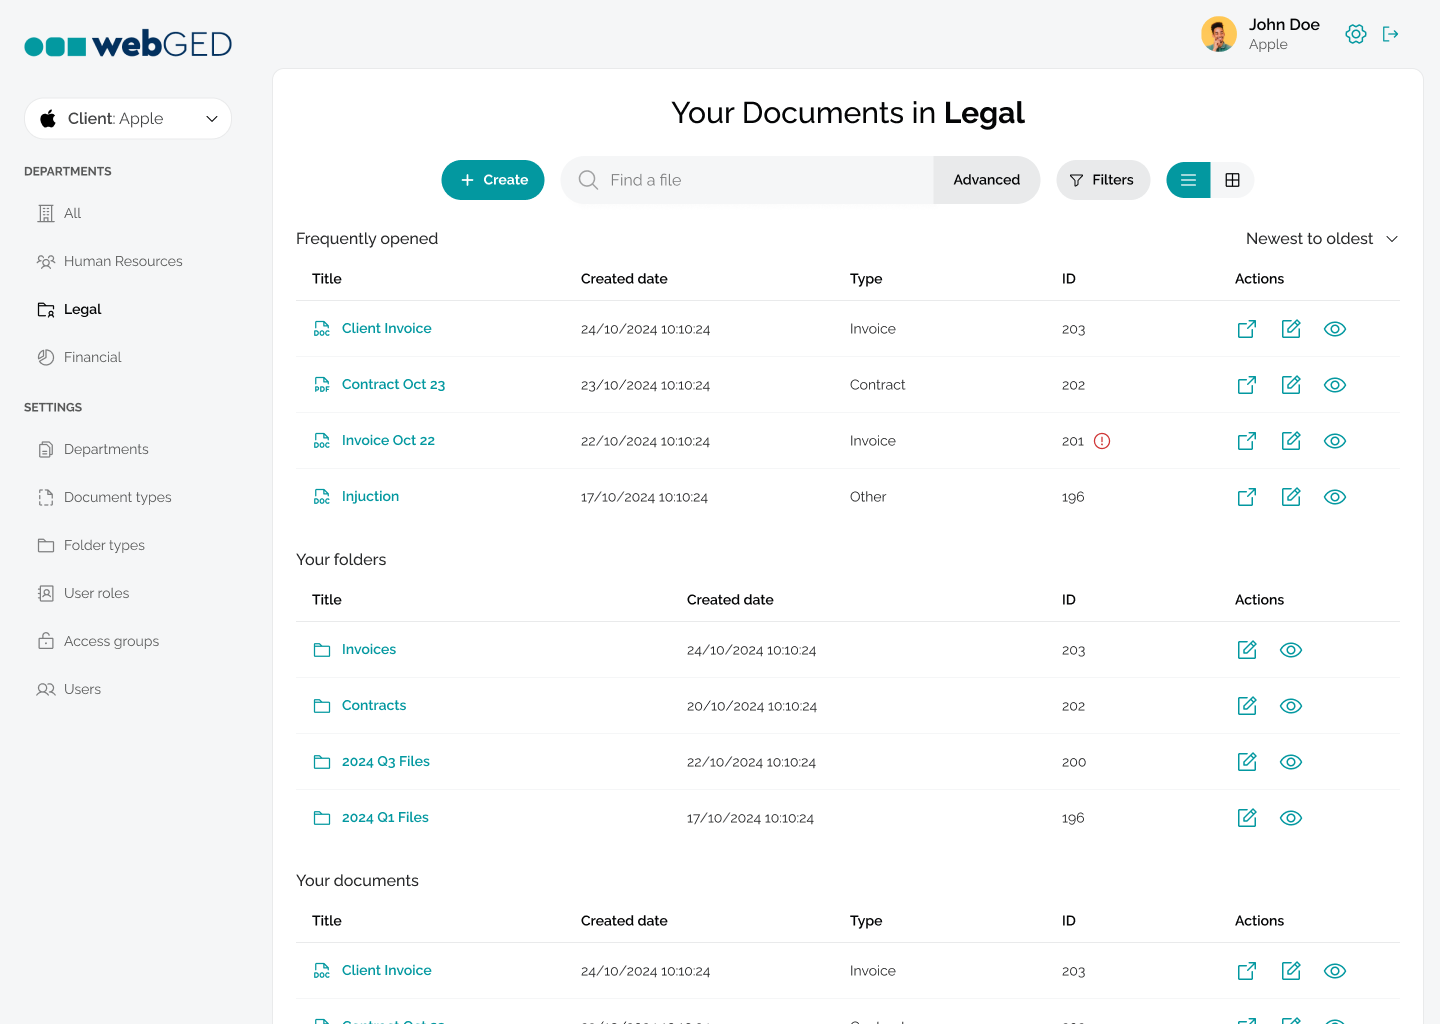Edit the Injuction document
1440x1024 pixels.
pos(1291,497)
